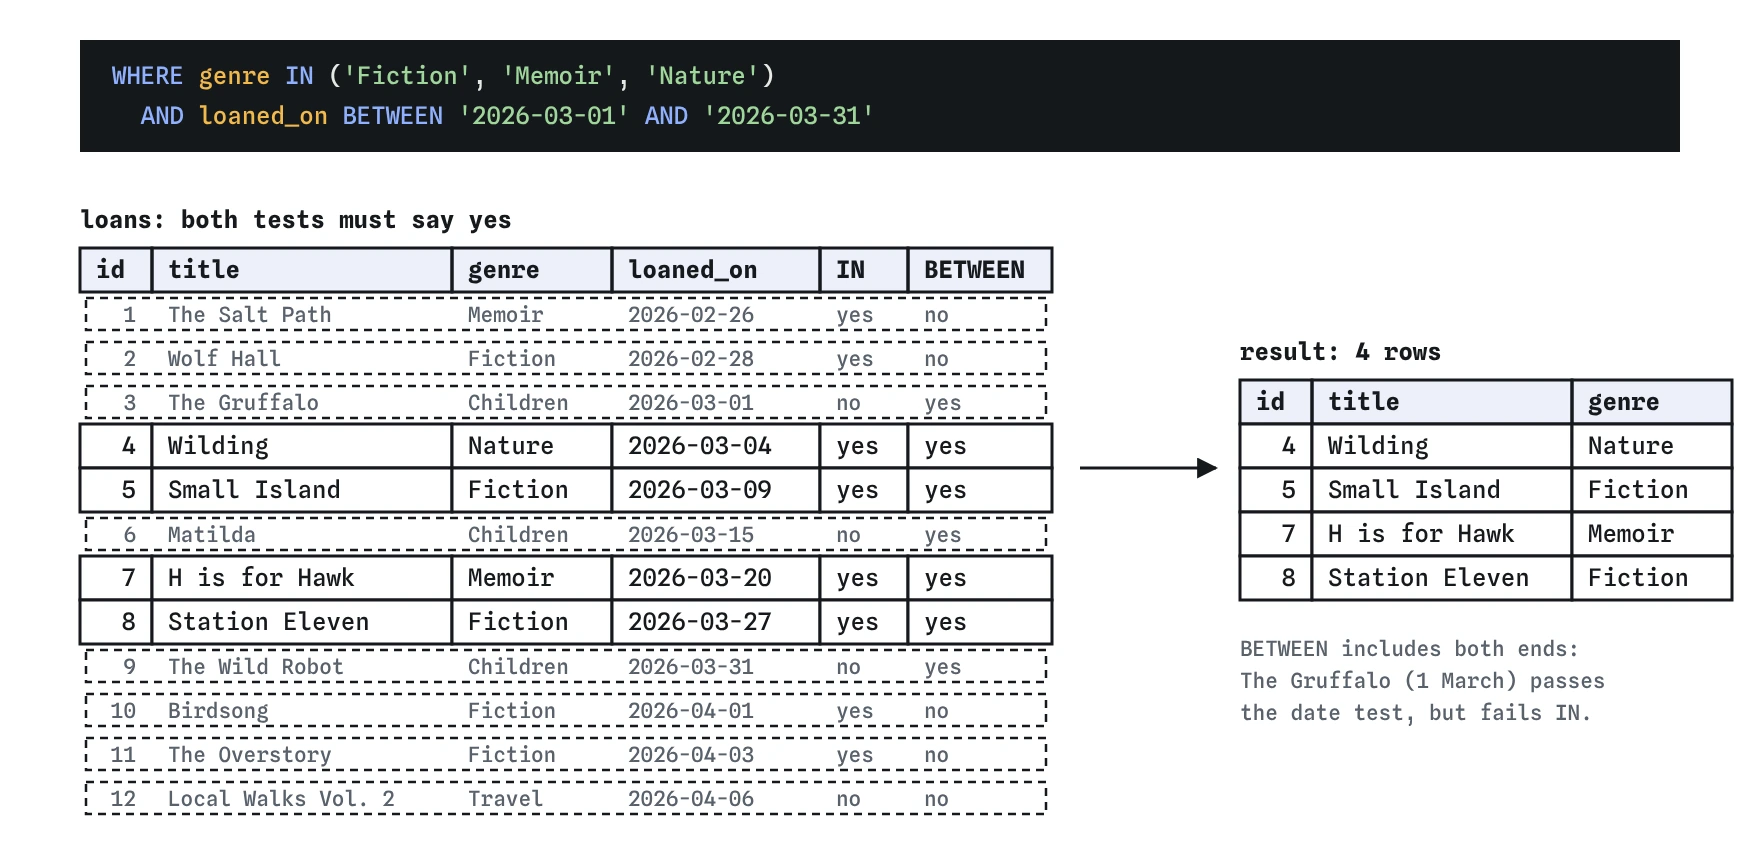Pick "The Gruffalo" in the loans table

click(243, 403)
